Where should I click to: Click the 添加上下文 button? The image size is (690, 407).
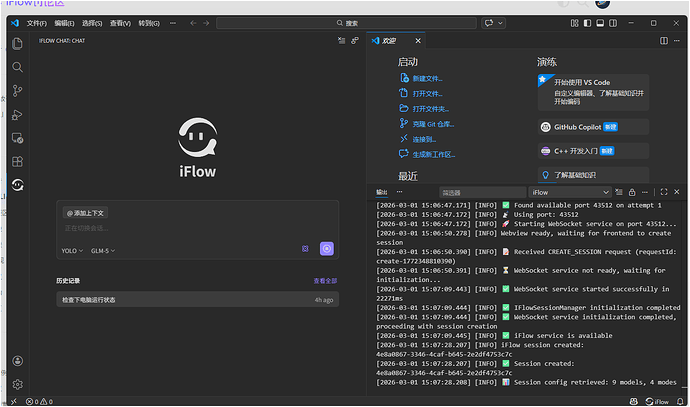86,212
